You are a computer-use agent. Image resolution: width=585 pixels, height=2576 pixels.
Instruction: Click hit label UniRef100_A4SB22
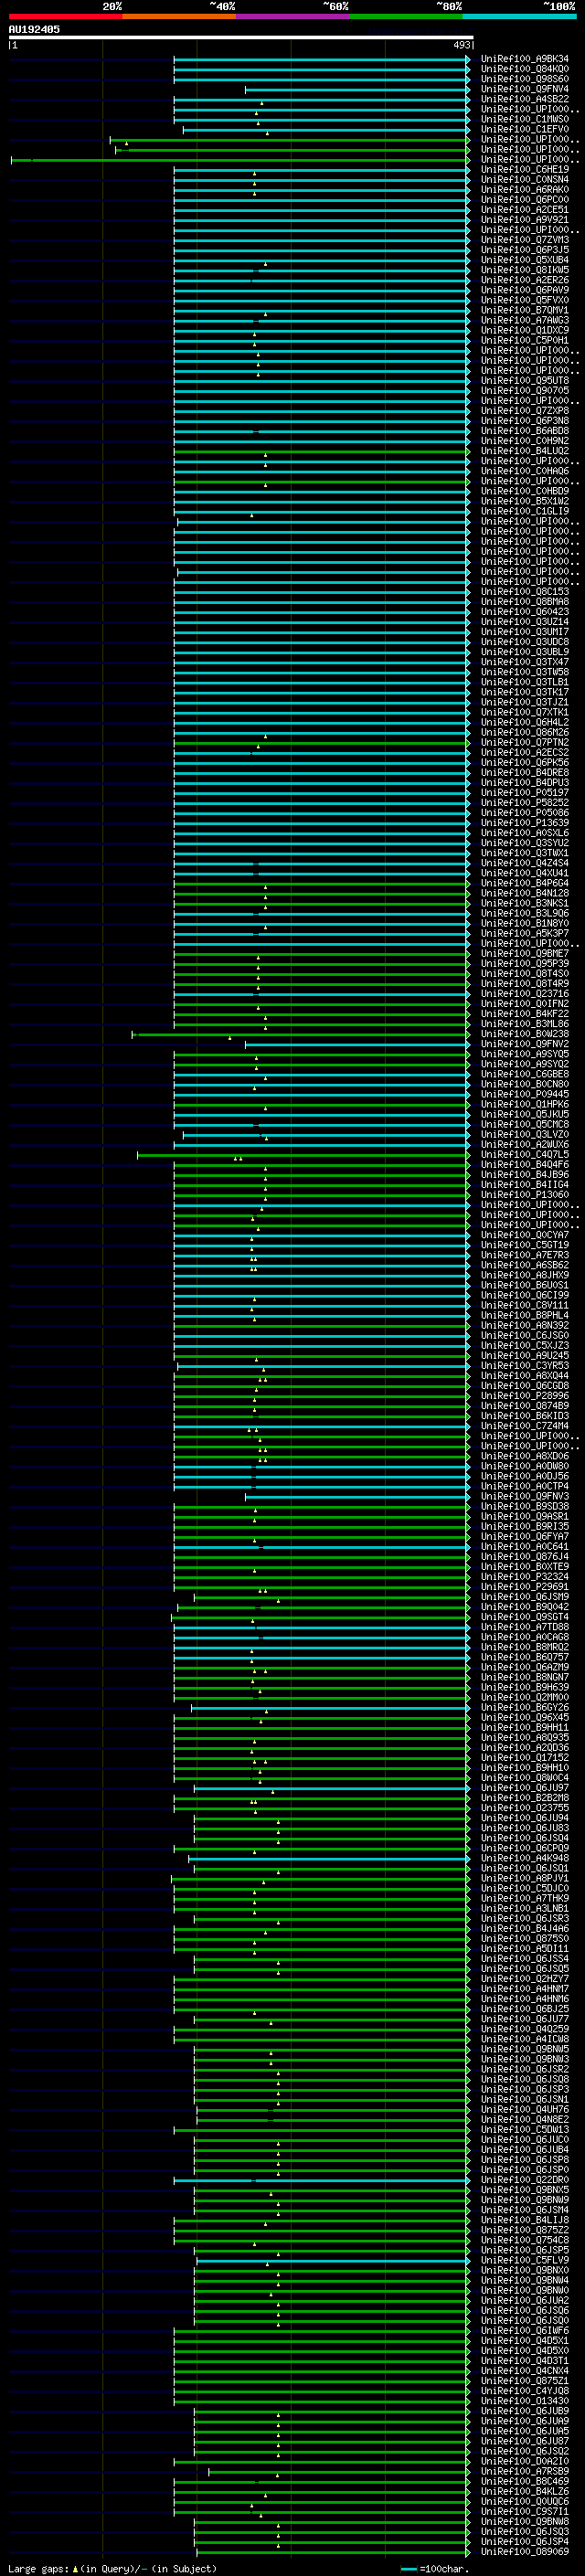coord(525,99)
